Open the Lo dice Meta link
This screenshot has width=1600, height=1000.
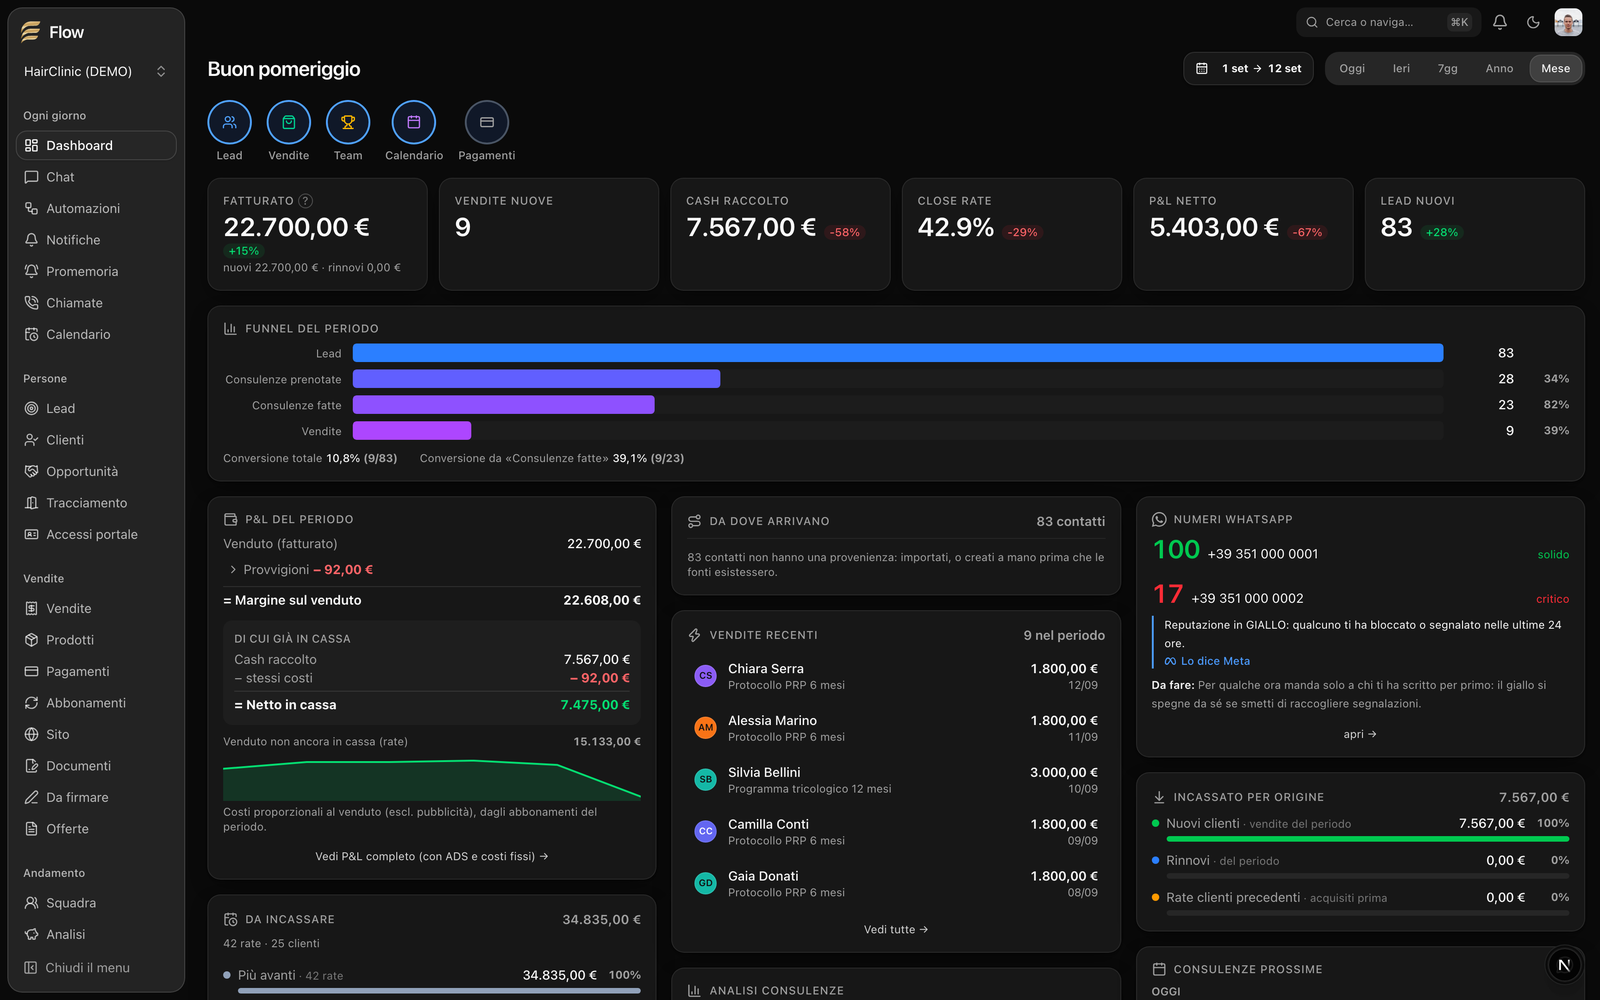[1207, 661]
